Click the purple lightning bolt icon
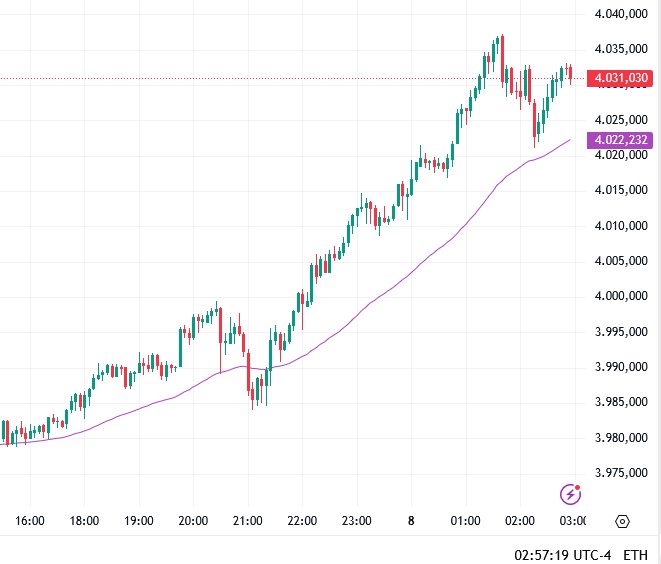661x564 pixels. [570, 493]
